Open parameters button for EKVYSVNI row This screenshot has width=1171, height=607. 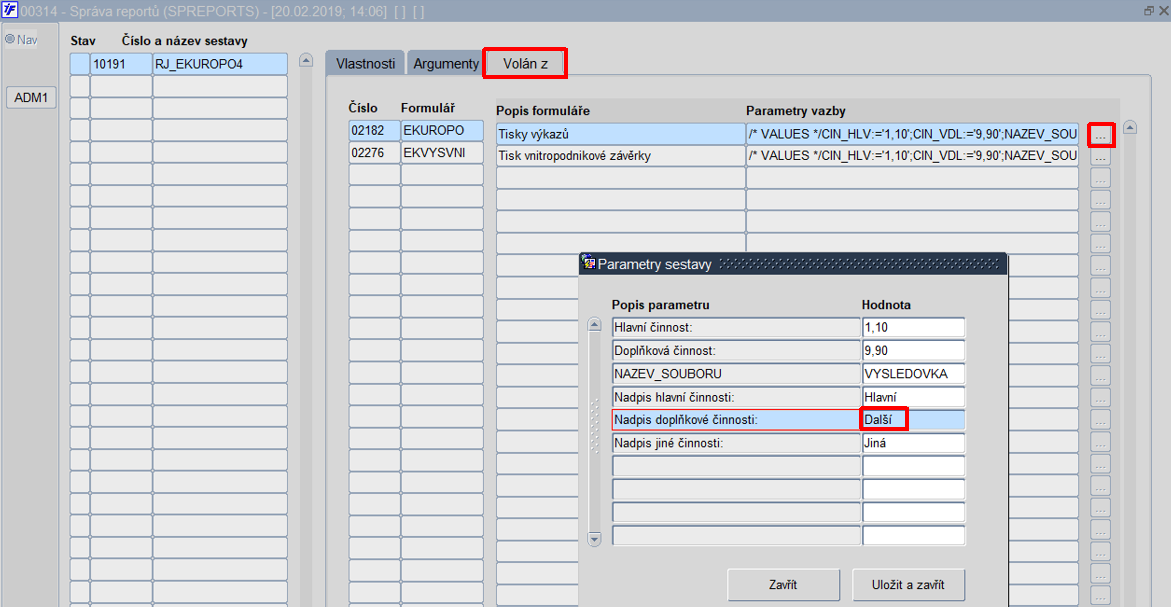click(x=1101, y=157)
